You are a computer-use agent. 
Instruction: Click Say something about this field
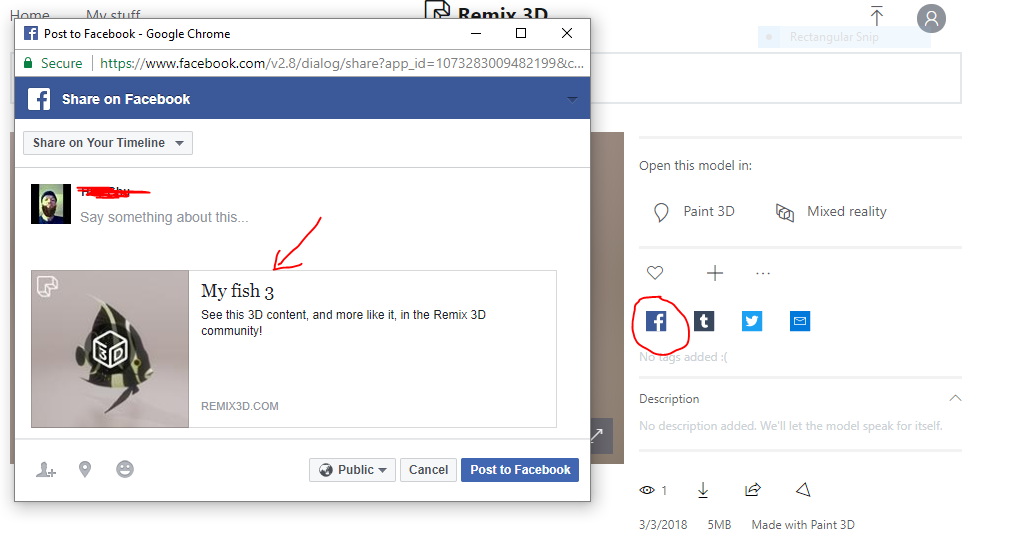pyautogui.click(x=164, y=217)
